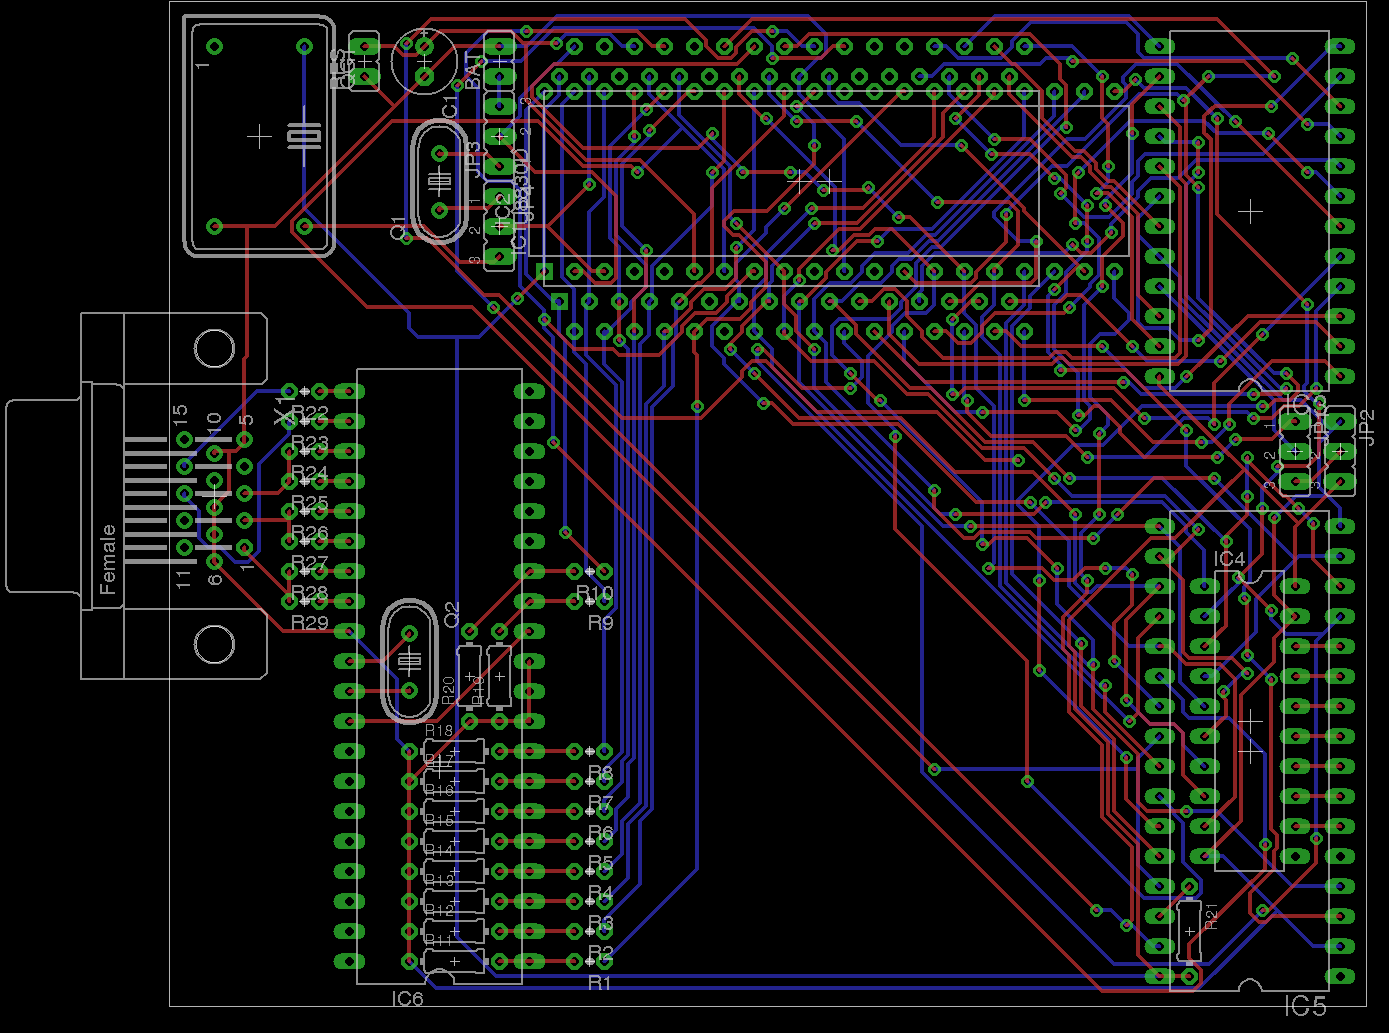This screenshot has width=1389, height=1033.
Task: Select the C1 round capacitor footprint
Action: pos(424,62)
